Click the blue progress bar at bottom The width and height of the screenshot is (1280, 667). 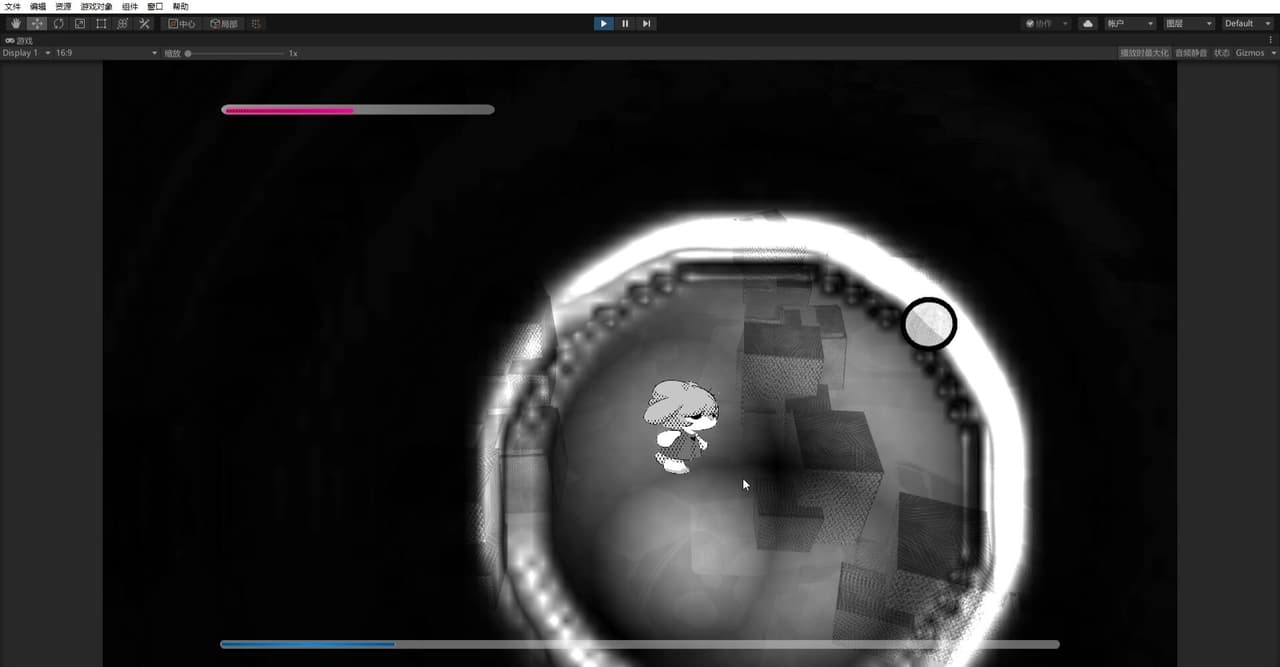640,644
